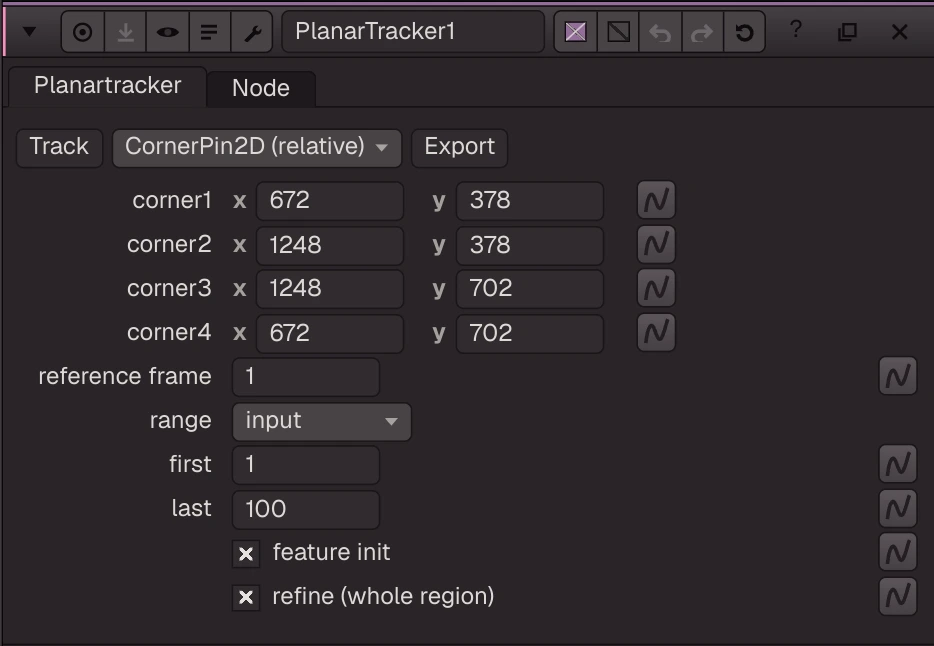934x646 pixels.
Task: Click the corner1 label text
Action: tap(172, 201)
